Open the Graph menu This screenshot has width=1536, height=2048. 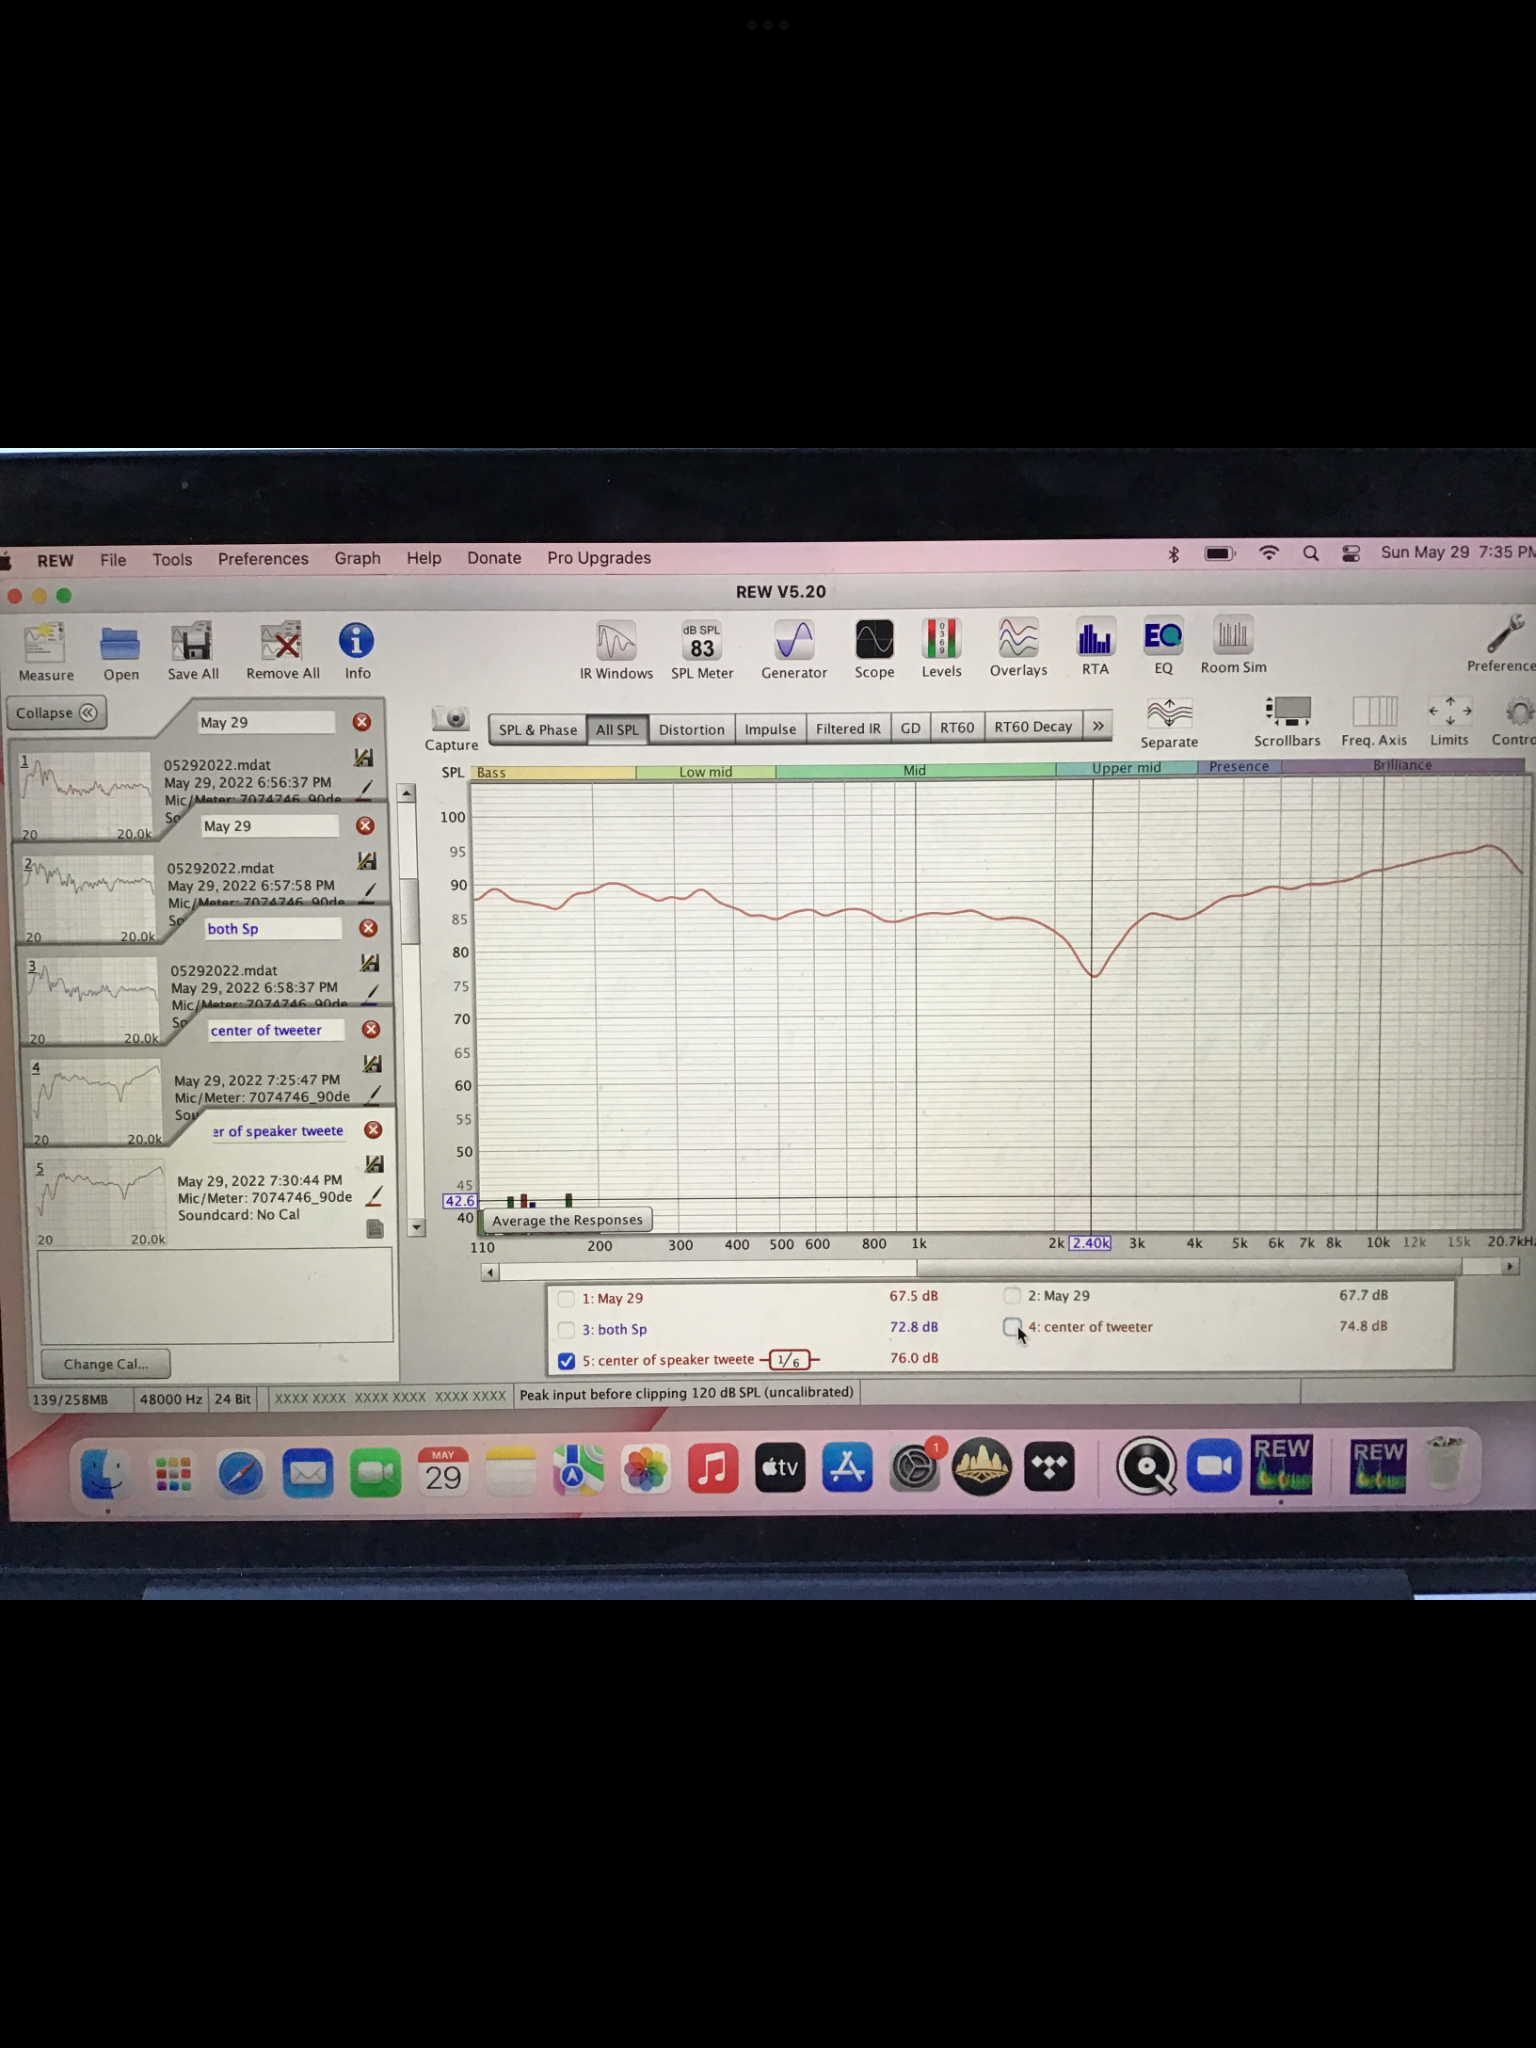tap(357, 558)
